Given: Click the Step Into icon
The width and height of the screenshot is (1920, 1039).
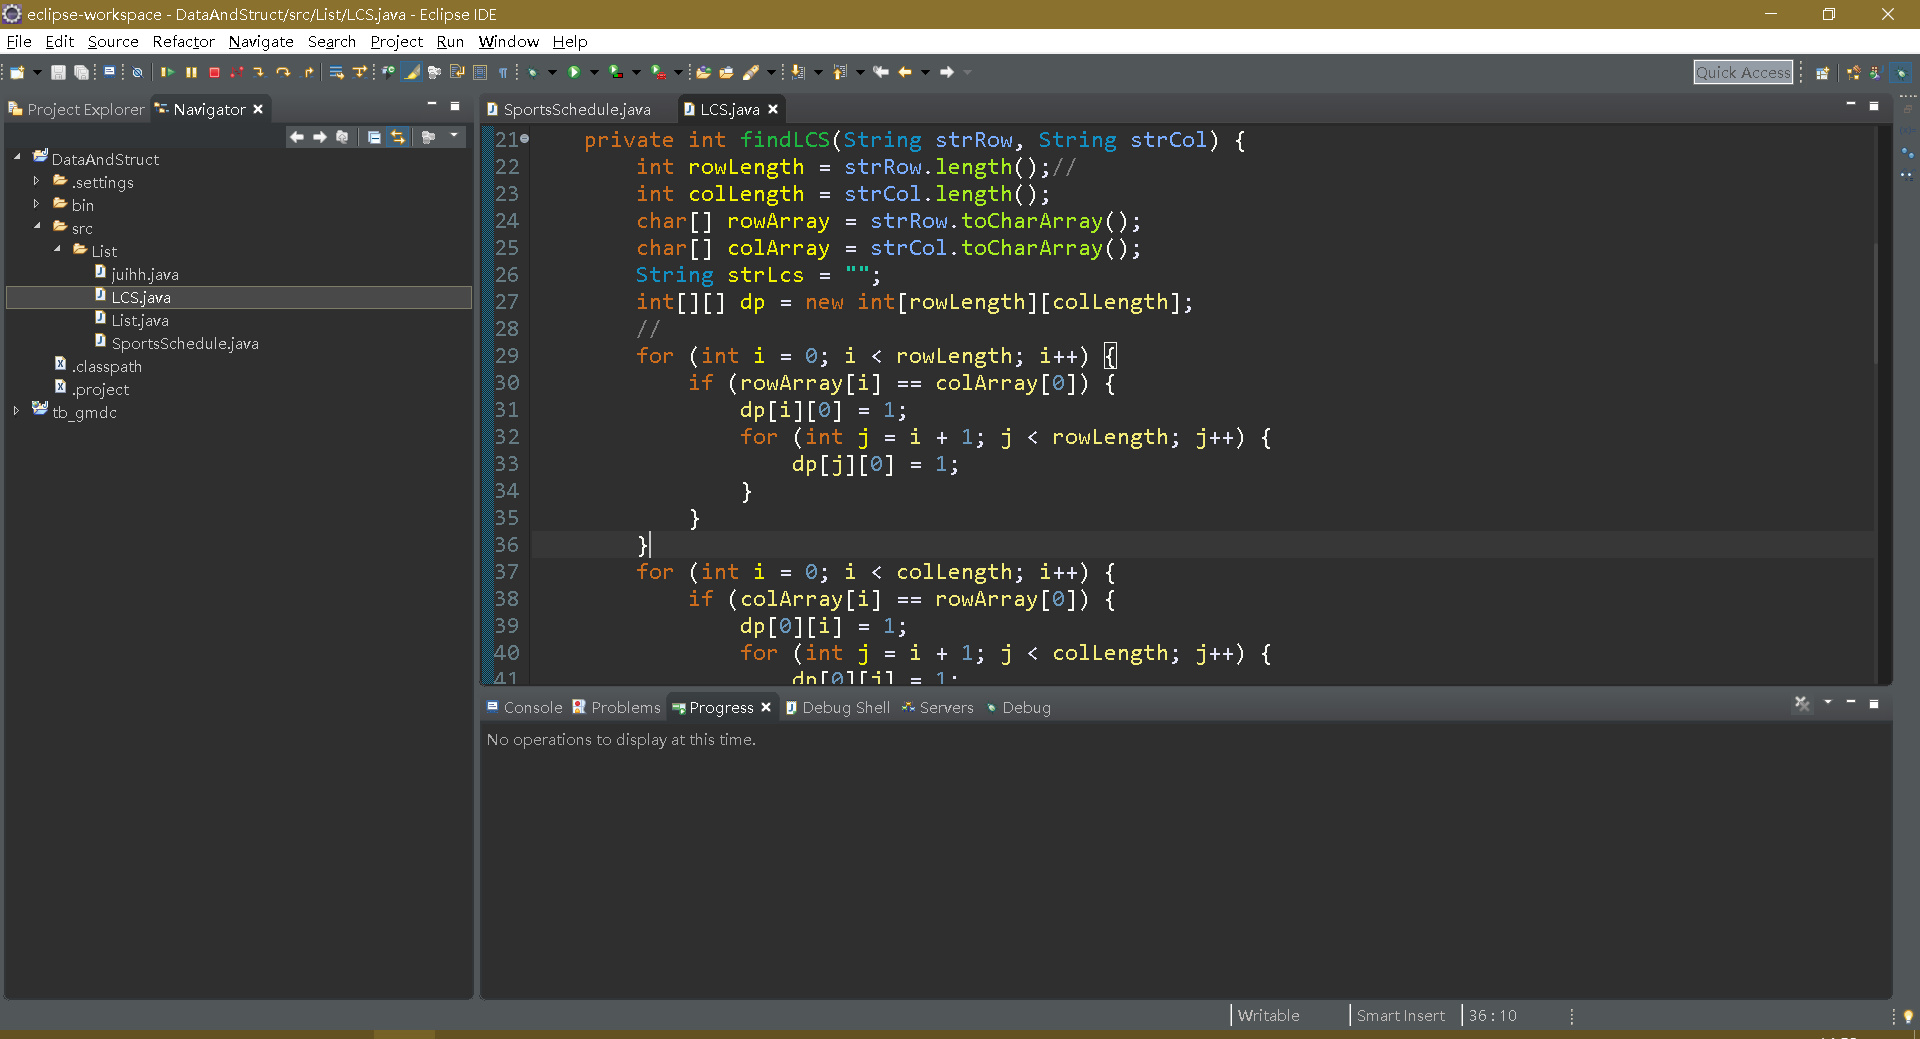Looking at the screenshot, I should point(259,72).
